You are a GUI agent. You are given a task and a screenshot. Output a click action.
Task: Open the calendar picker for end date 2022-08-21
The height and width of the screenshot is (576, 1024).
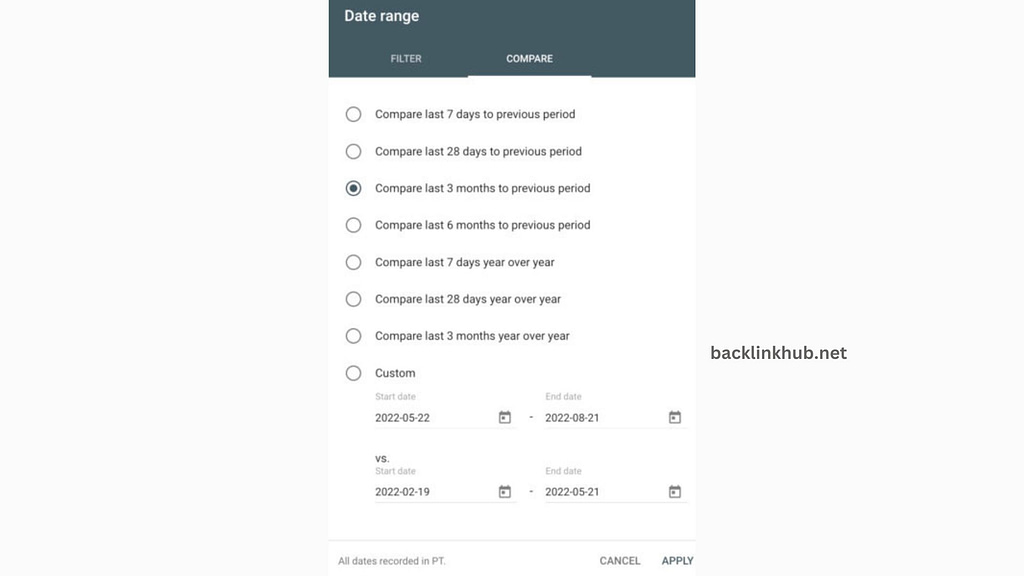pos(675,417)
